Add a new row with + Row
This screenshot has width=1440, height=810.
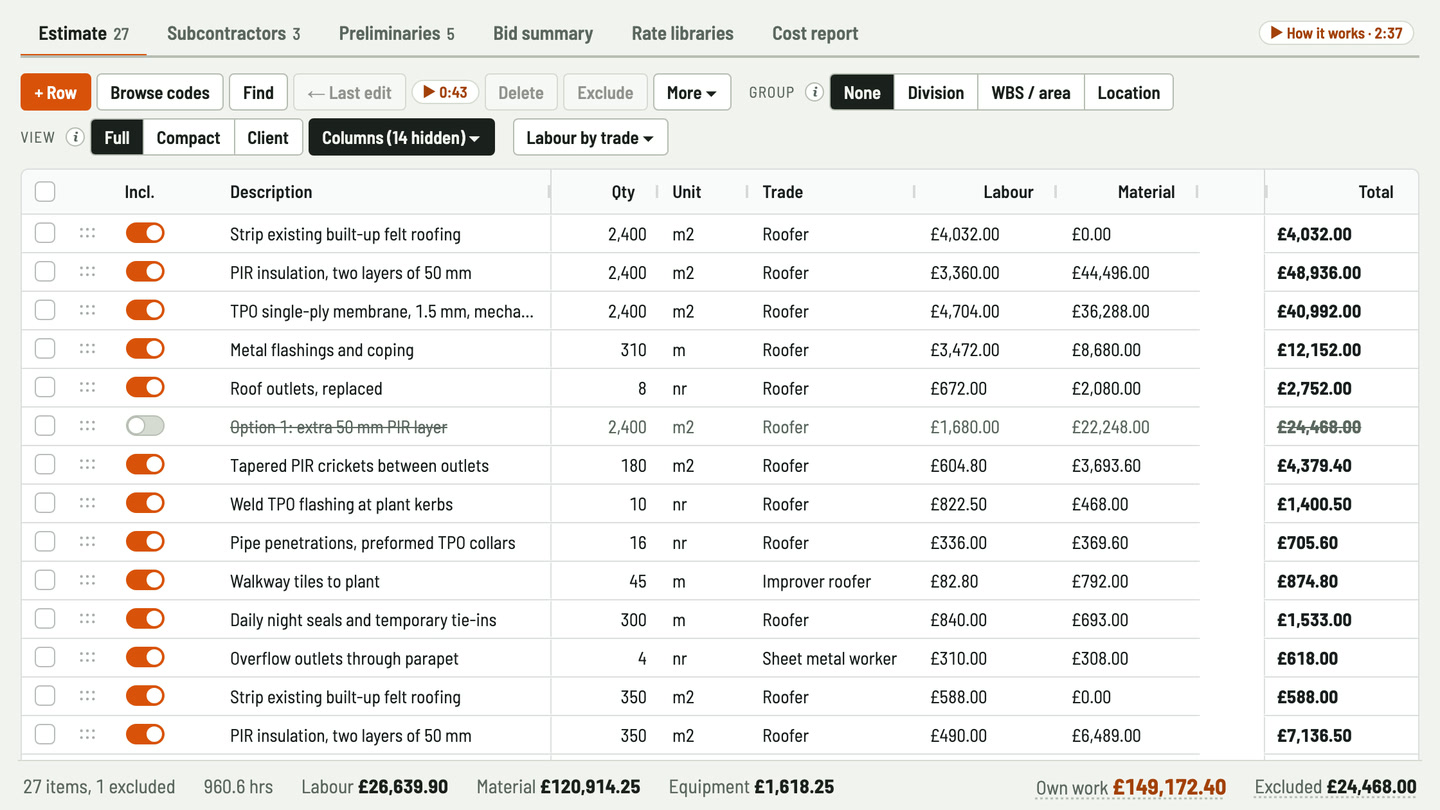pyautogui.click(x=56, y=93)
